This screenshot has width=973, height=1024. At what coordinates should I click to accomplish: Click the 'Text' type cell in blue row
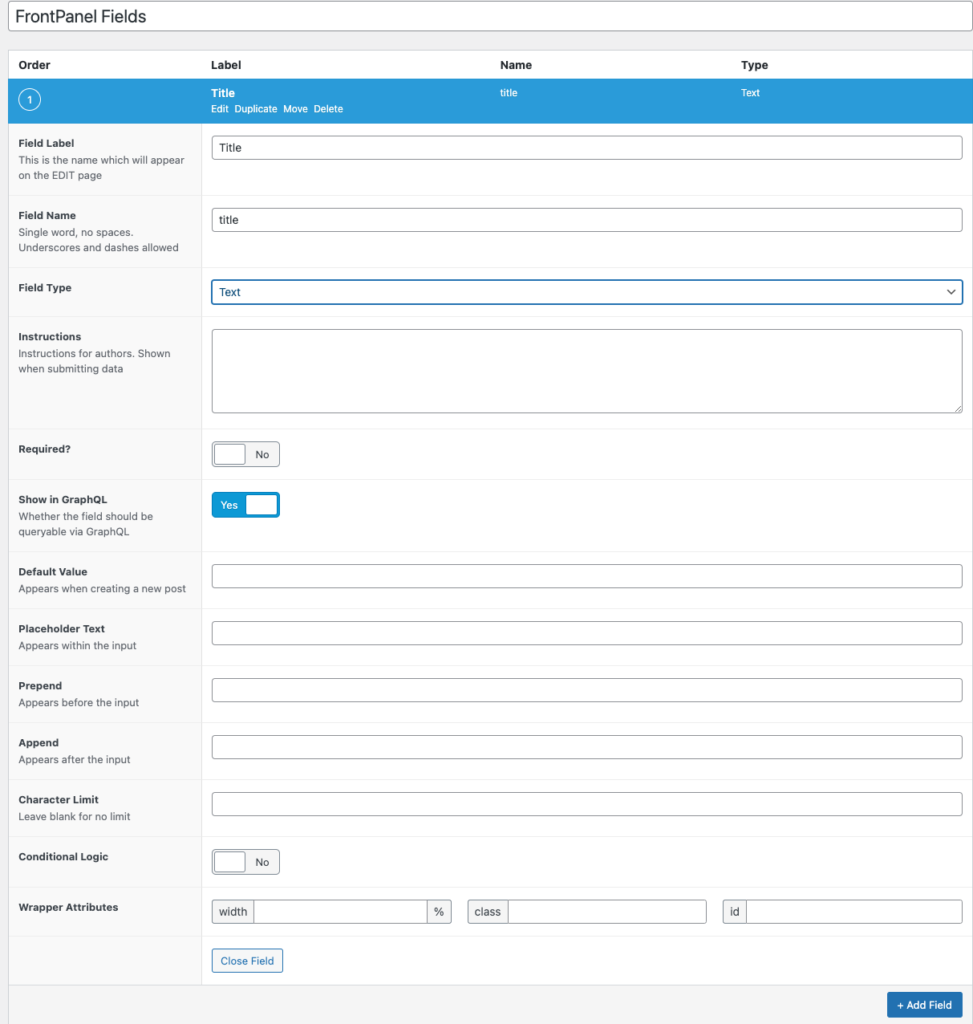click(750, 93)
